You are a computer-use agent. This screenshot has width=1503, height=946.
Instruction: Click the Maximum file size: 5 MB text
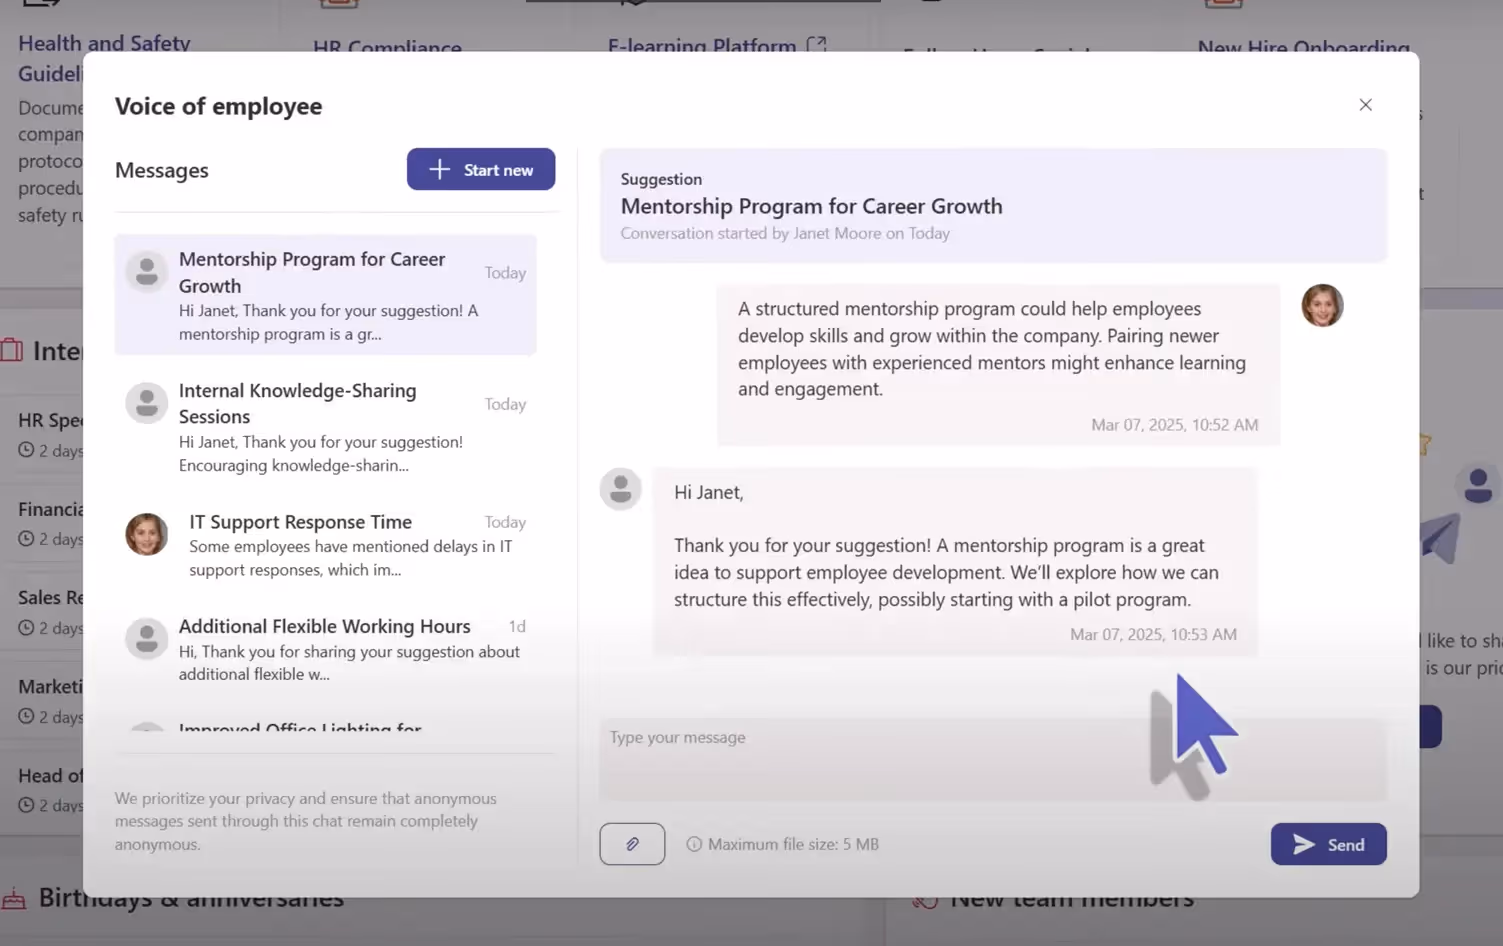[793, 844]
